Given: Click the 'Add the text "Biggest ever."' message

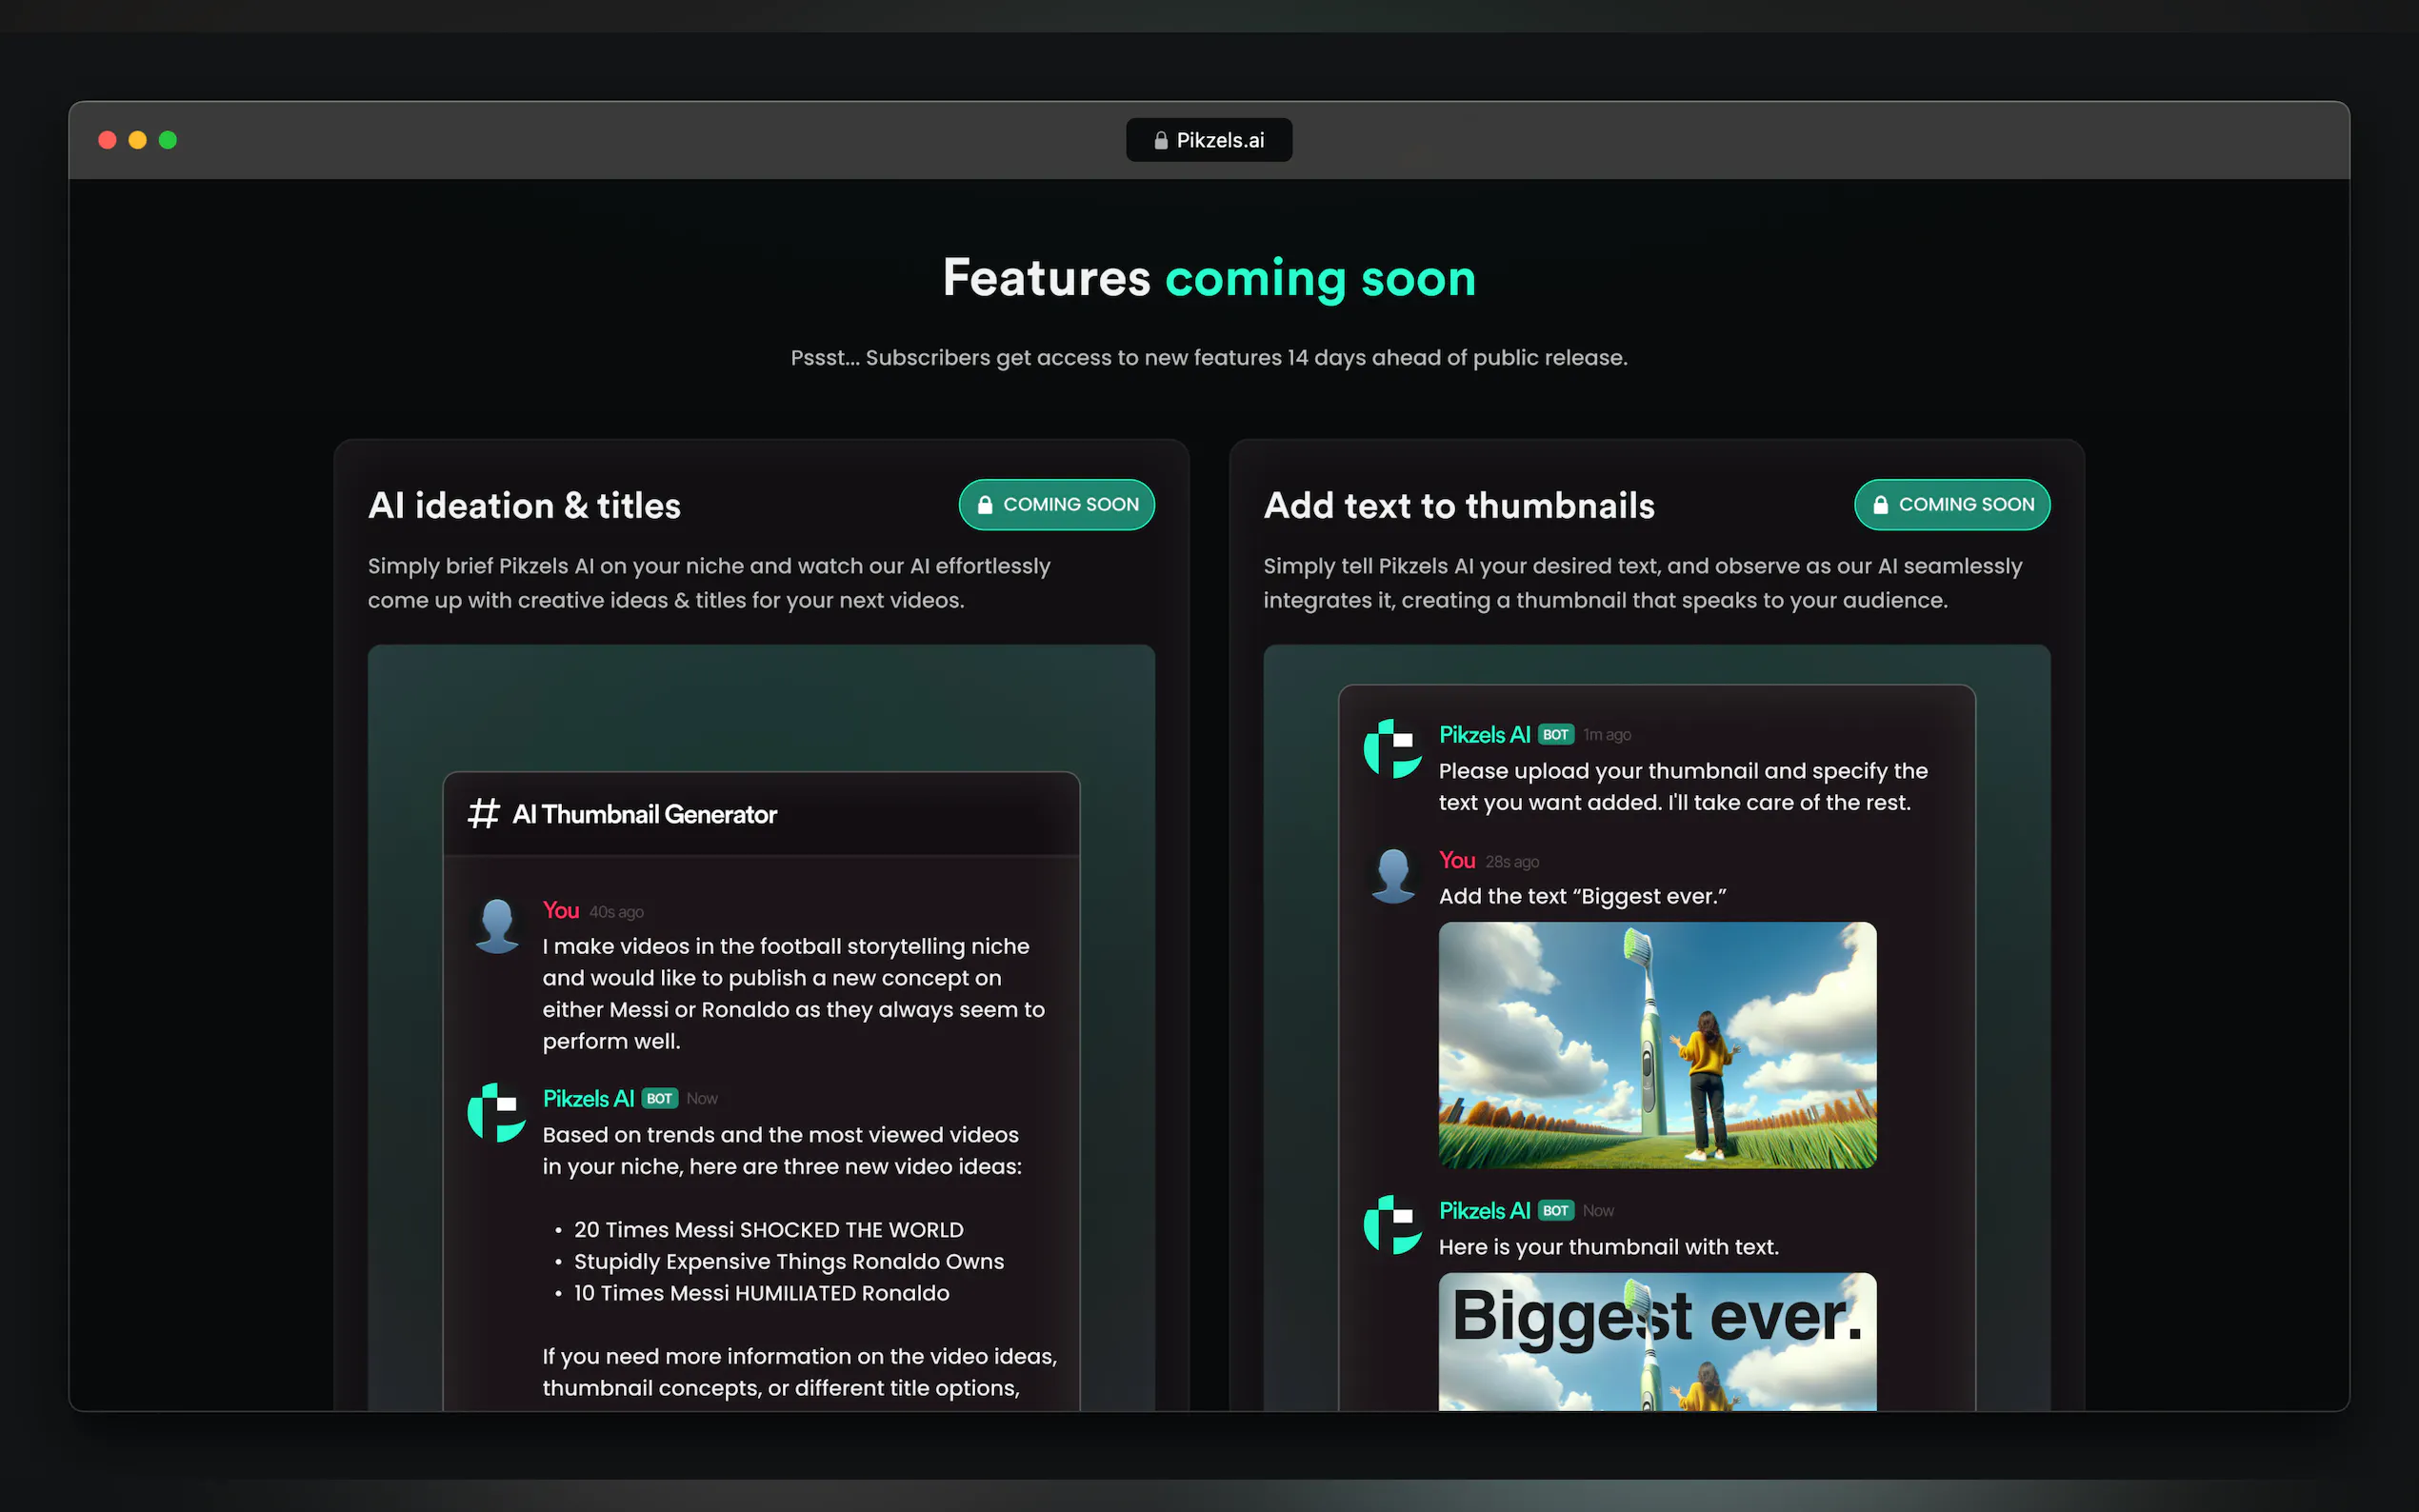Looking at the screenshot, I should point(1582,897).
